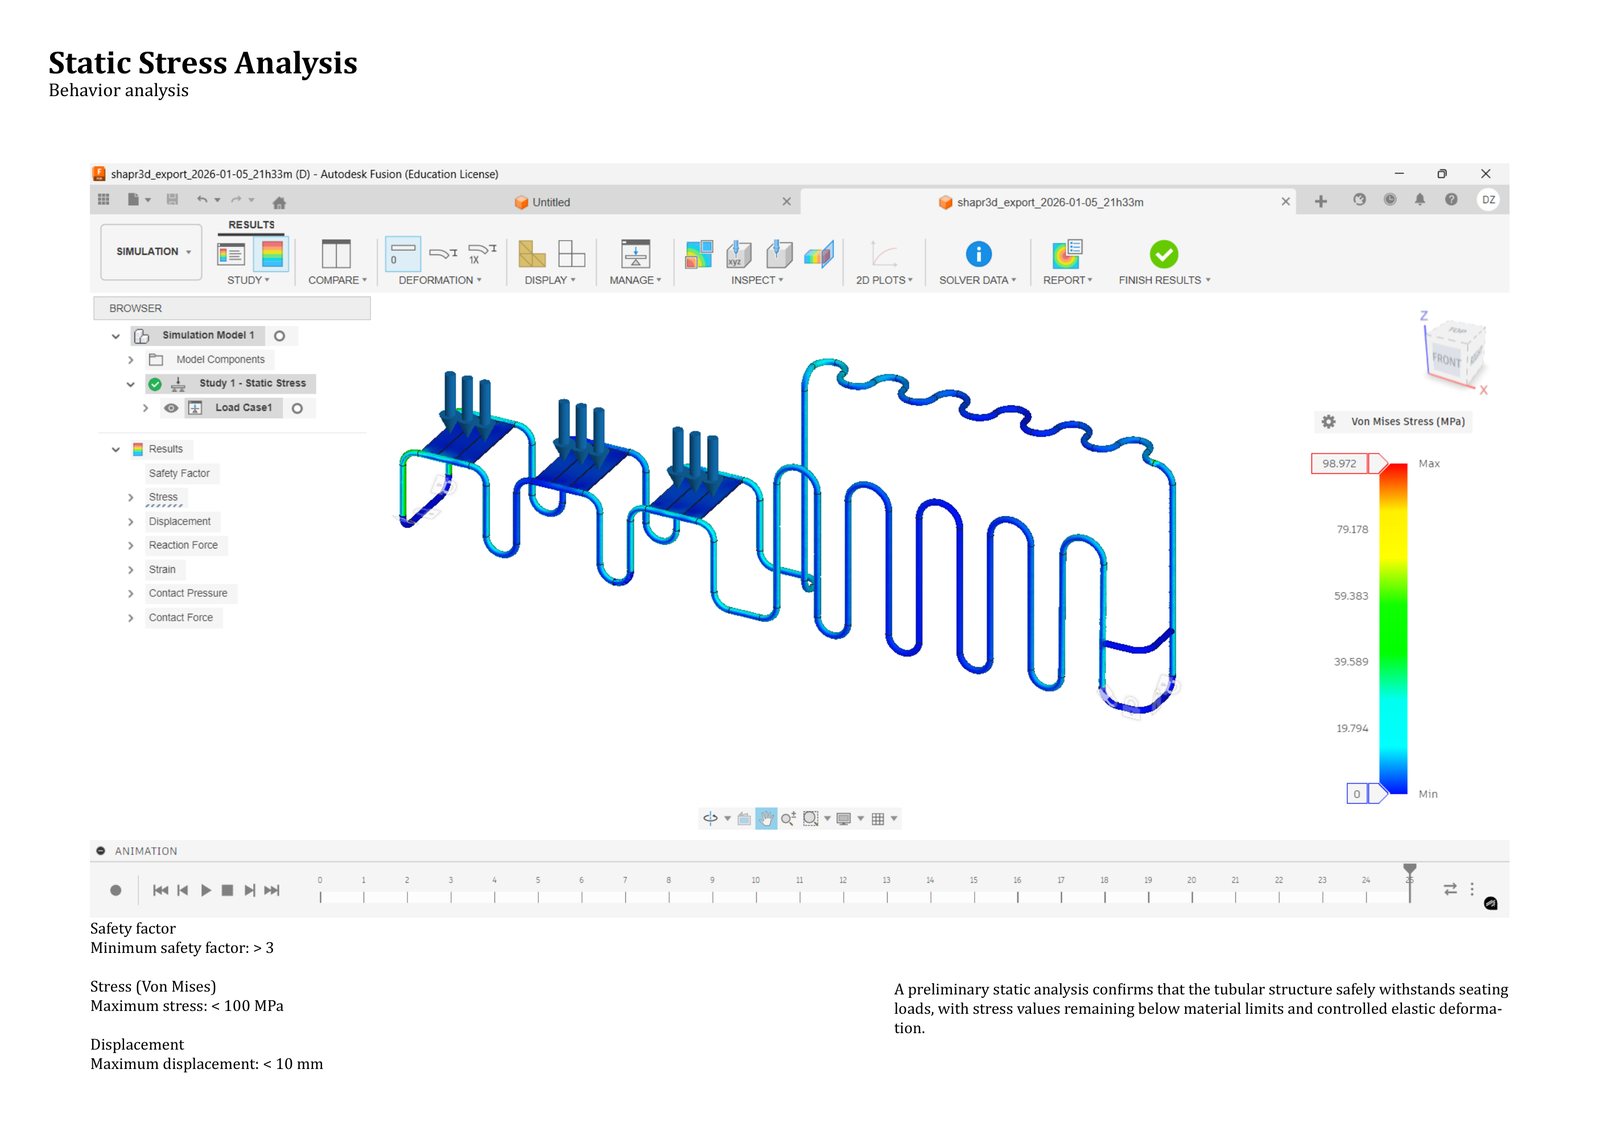1600x1131 pixels.
Task: Stop the animation playback
Action: coord(227,890)
